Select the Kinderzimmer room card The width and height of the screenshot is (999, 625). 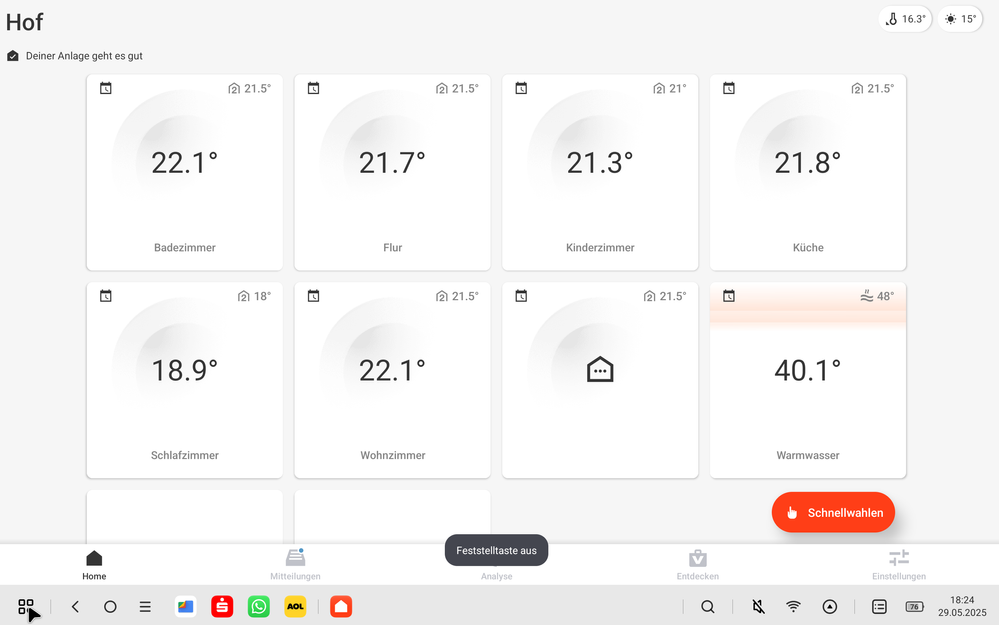tap(600, 172)
